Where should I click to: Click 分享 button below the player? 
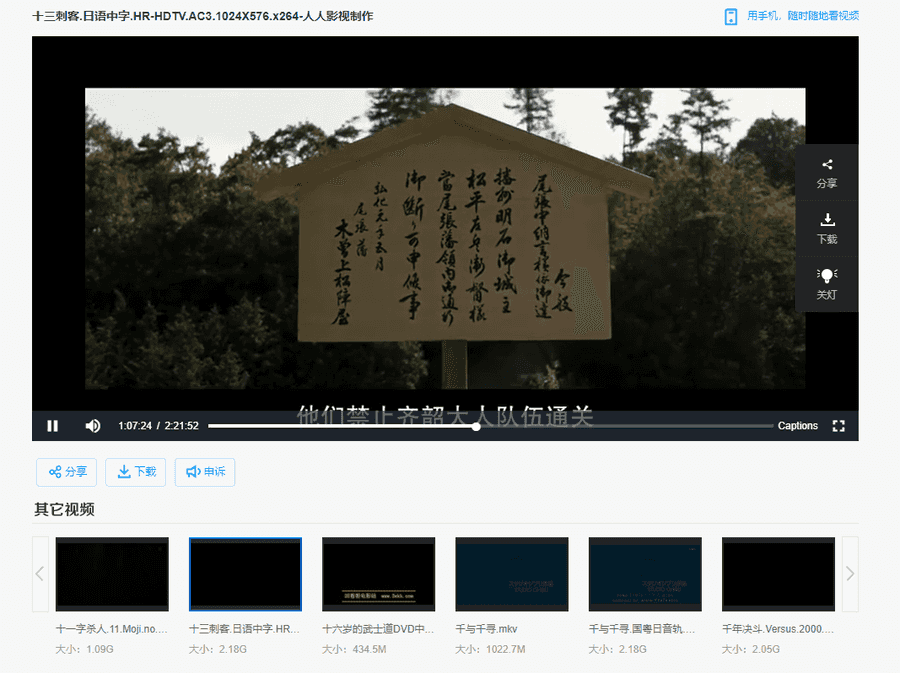click(x=67, y=472)
